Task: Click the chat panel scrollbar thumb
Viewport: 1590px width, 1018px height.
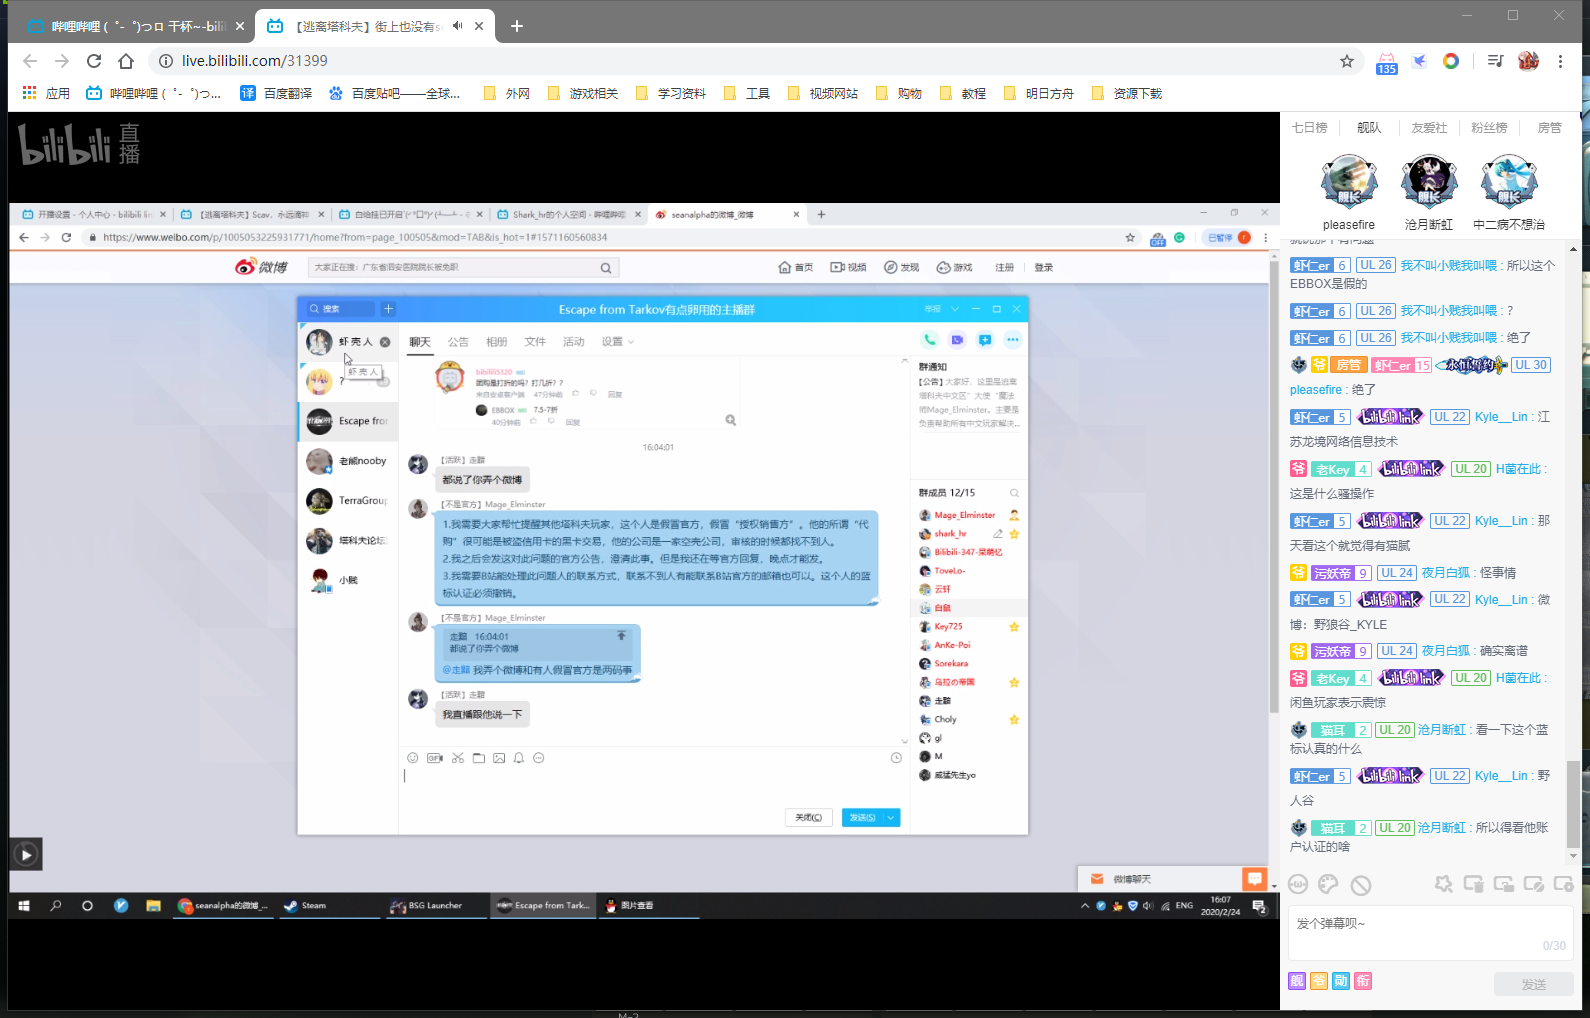Action: tap(1573, 803)
